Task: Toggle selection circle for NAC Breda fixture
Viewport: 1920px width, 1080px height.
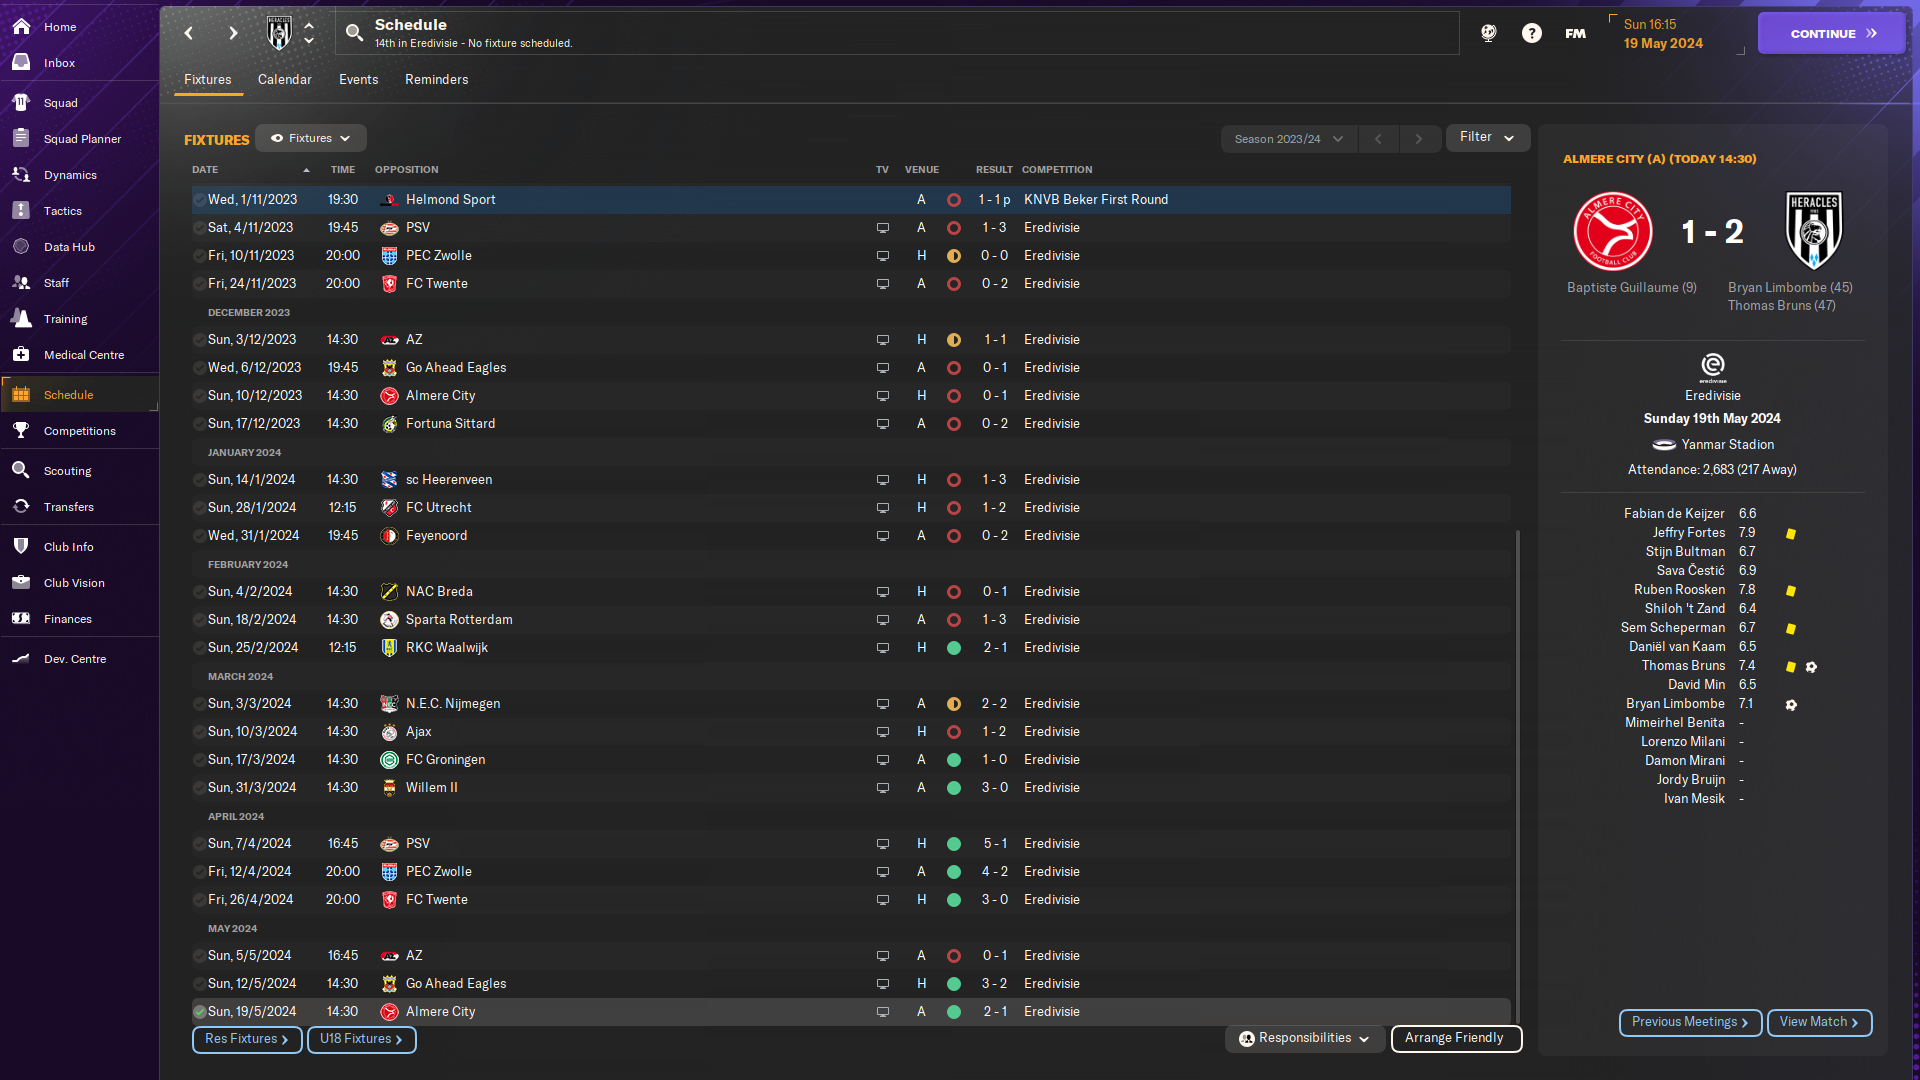Action: point(199,592)
